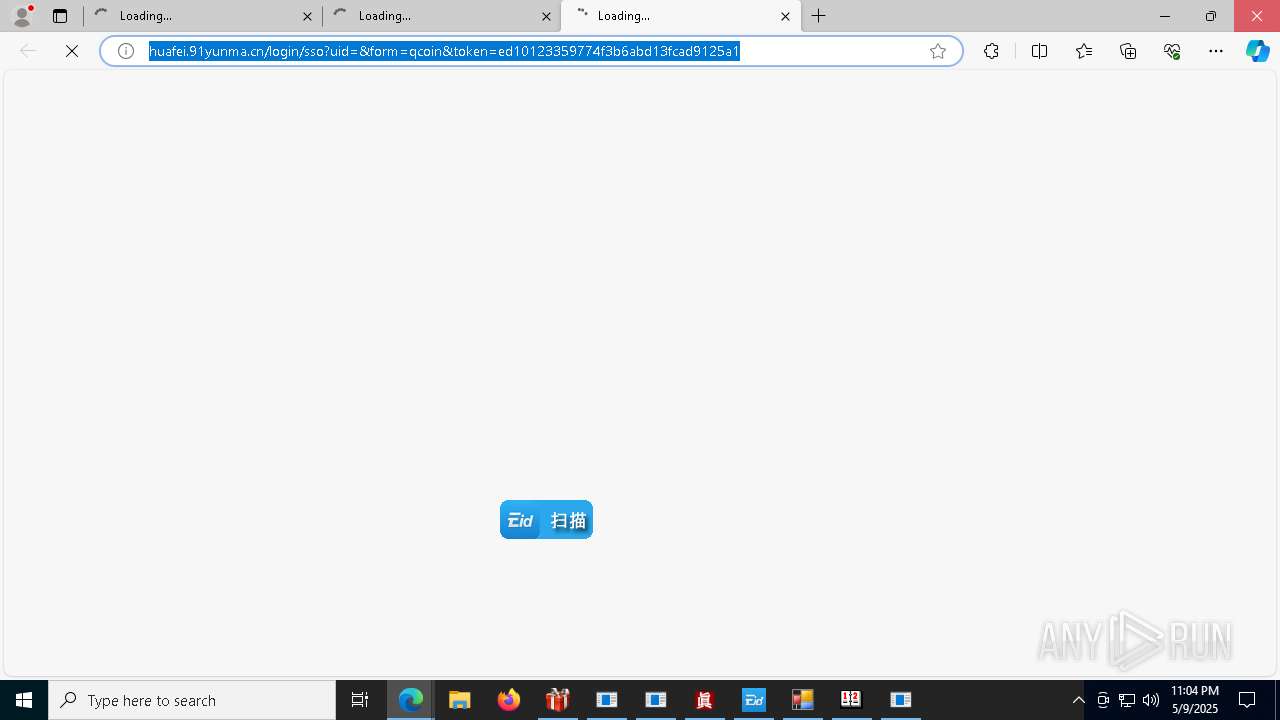Open the red Chinese character app in taskbar
The height and width of the screenshot is (720, 1280).
click(x=705, y=700)
